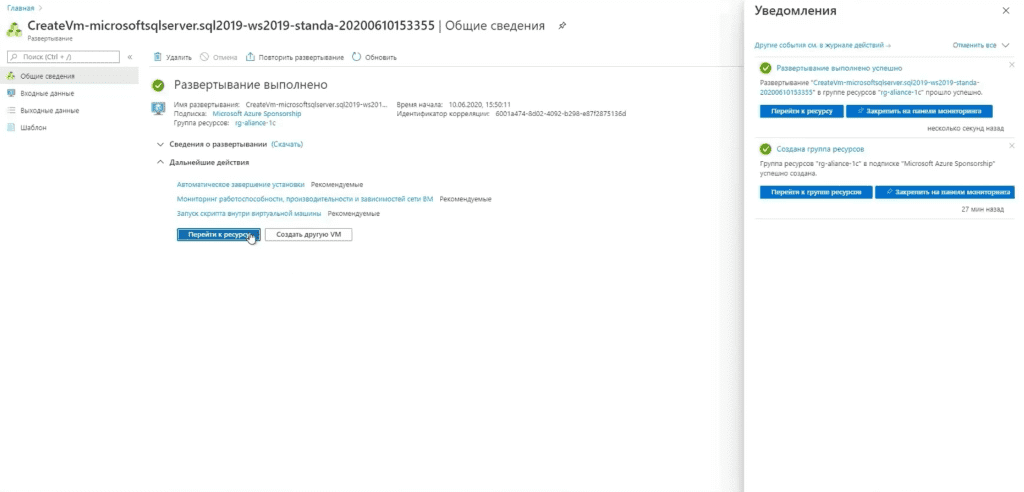This screenshot has height=492, width=1024.
Task: Click the Главная breadcrumb link
Action: pyautogui.click(x=20, y=8)
